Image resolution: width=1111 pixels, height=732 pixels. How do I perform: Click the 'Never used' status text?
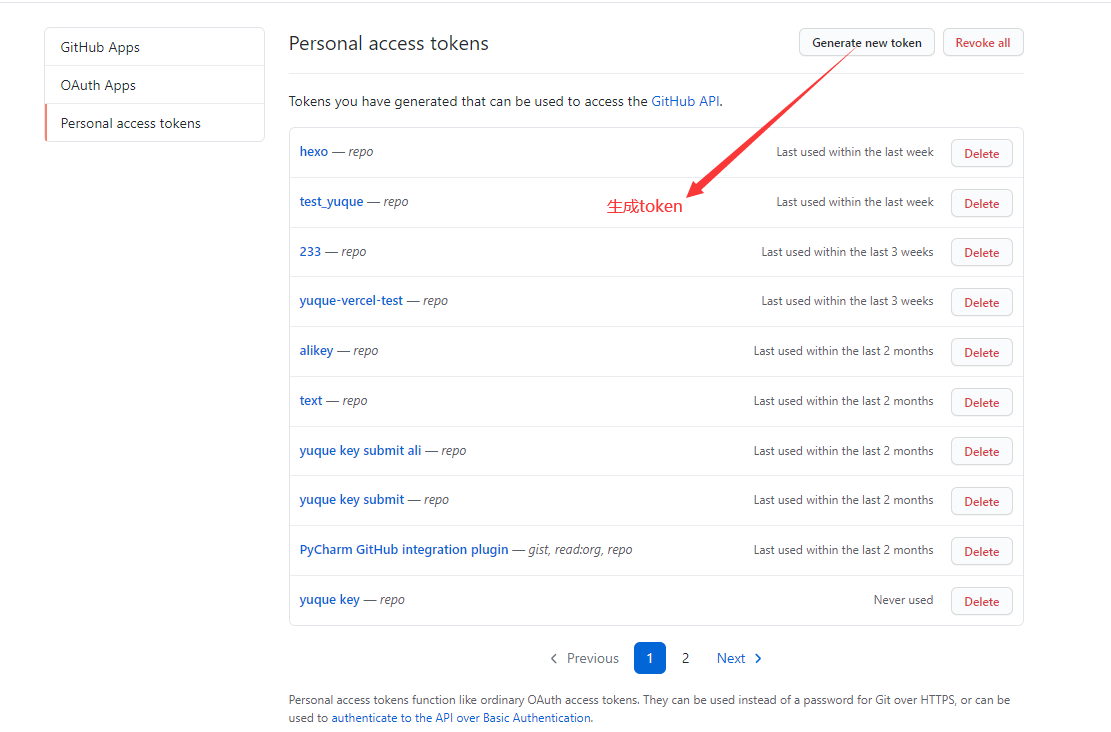903,599
